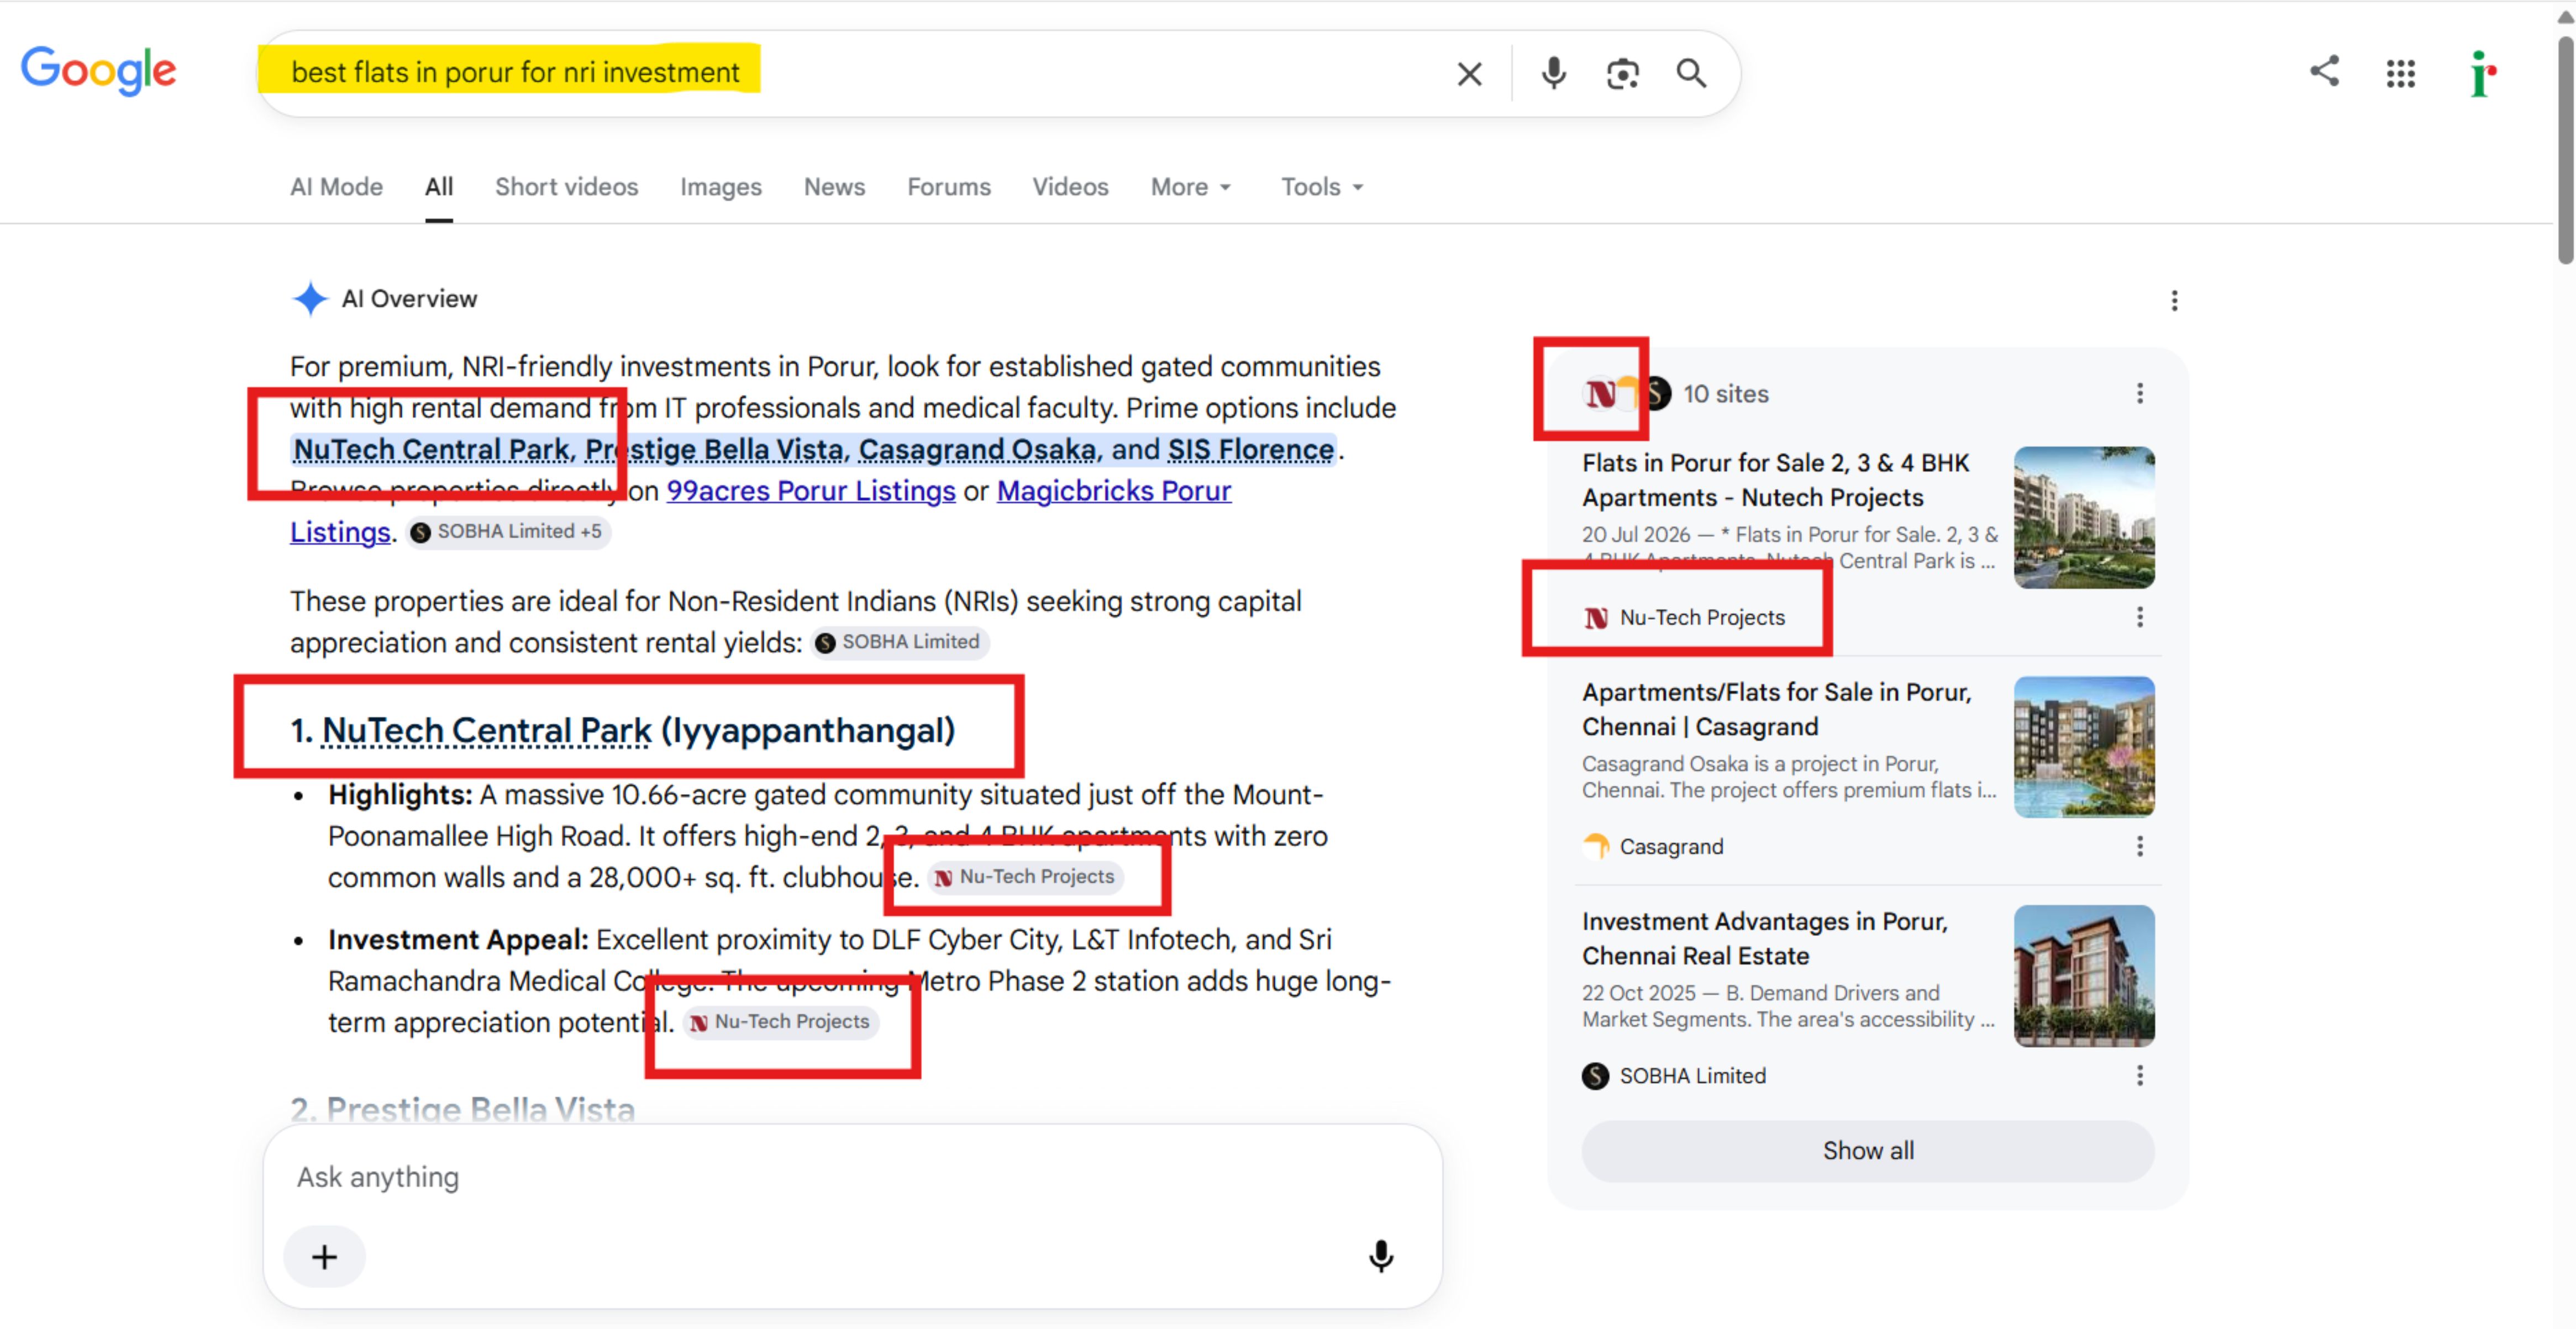Image resolution: width=2576 pixels, height=1329 pixels.
Task: Click the Nu-Tech Projects favicon in sidebar
Action: (x=1596, y=618)
